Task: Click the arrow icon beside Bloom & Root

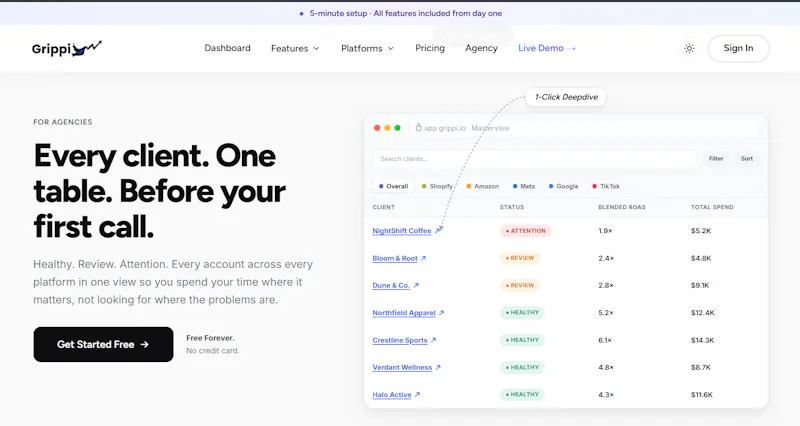Action: coord(423,258)
